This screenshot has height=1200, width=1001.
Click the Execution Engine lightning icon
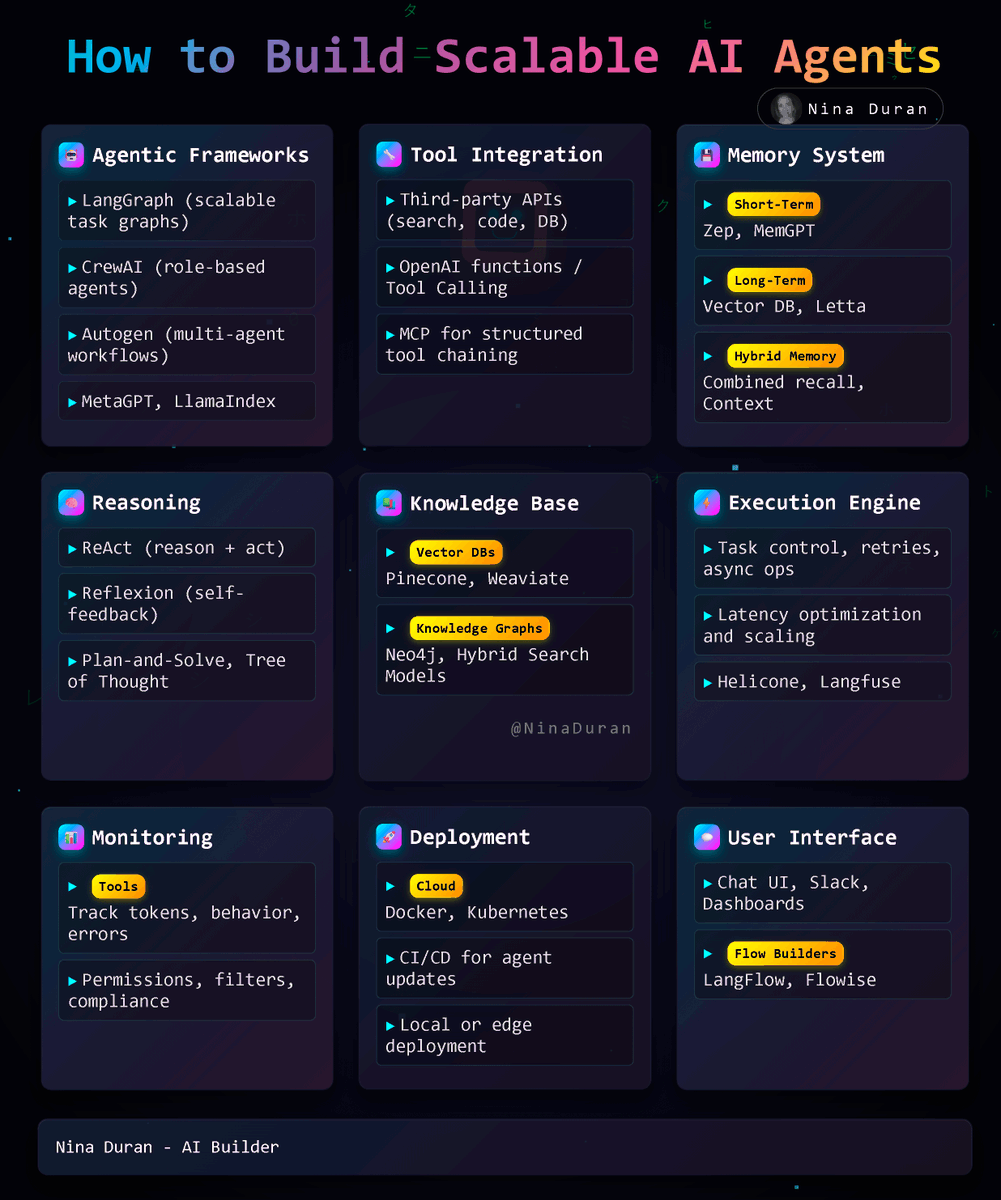click(x=707, y=503)
